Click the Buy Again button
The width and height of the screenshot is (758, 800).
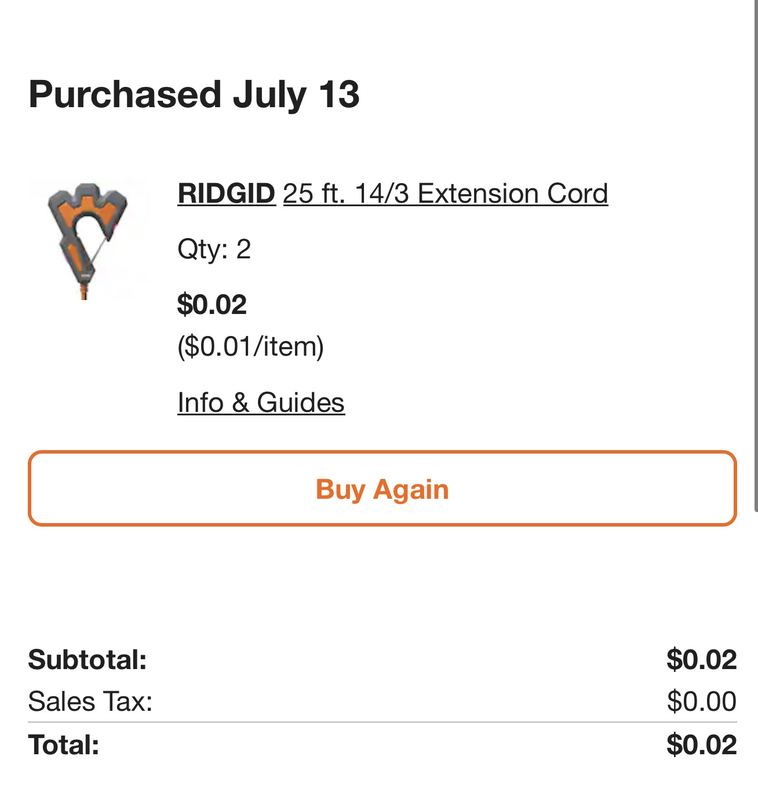pyautogui.click(x=382, y=488)
